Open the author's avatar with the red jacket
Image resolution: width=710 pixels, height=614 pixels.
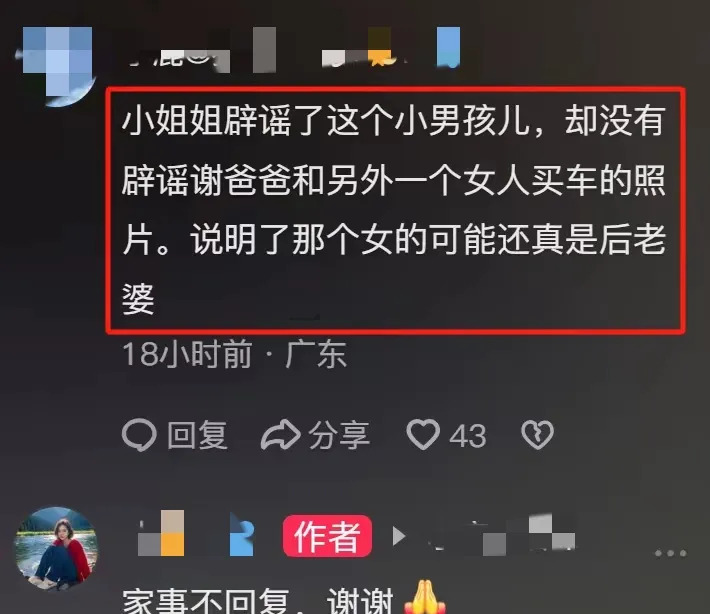[57, 548]
